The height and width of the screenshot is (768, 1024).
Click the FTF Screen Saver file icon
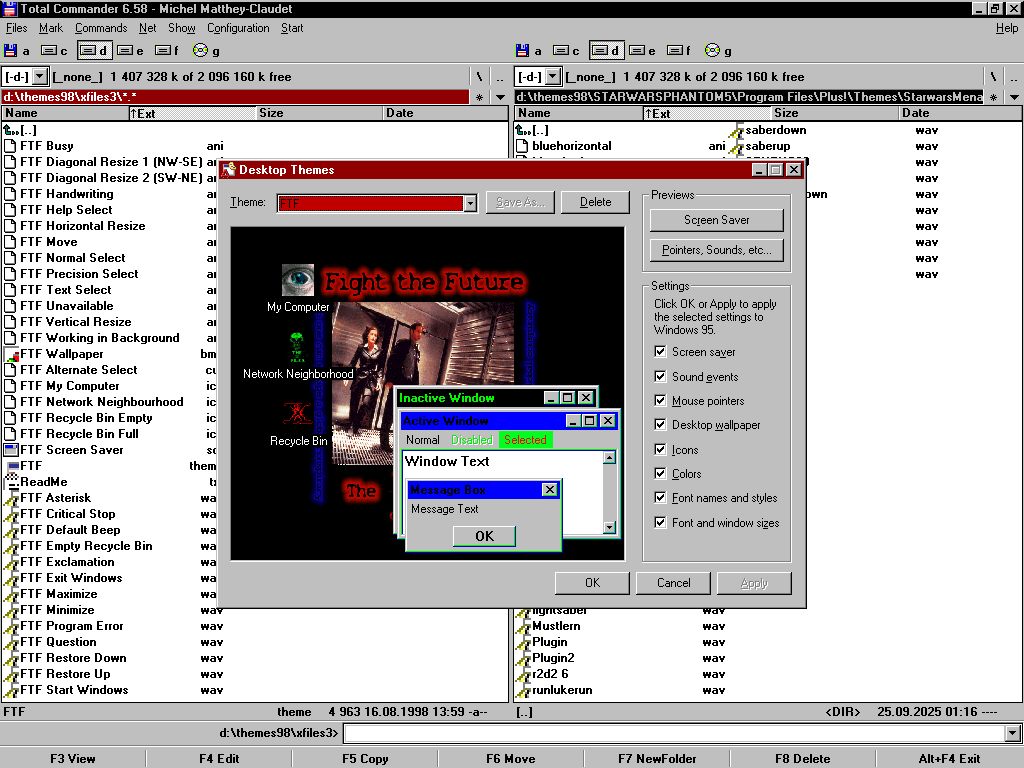click(11, 450)
